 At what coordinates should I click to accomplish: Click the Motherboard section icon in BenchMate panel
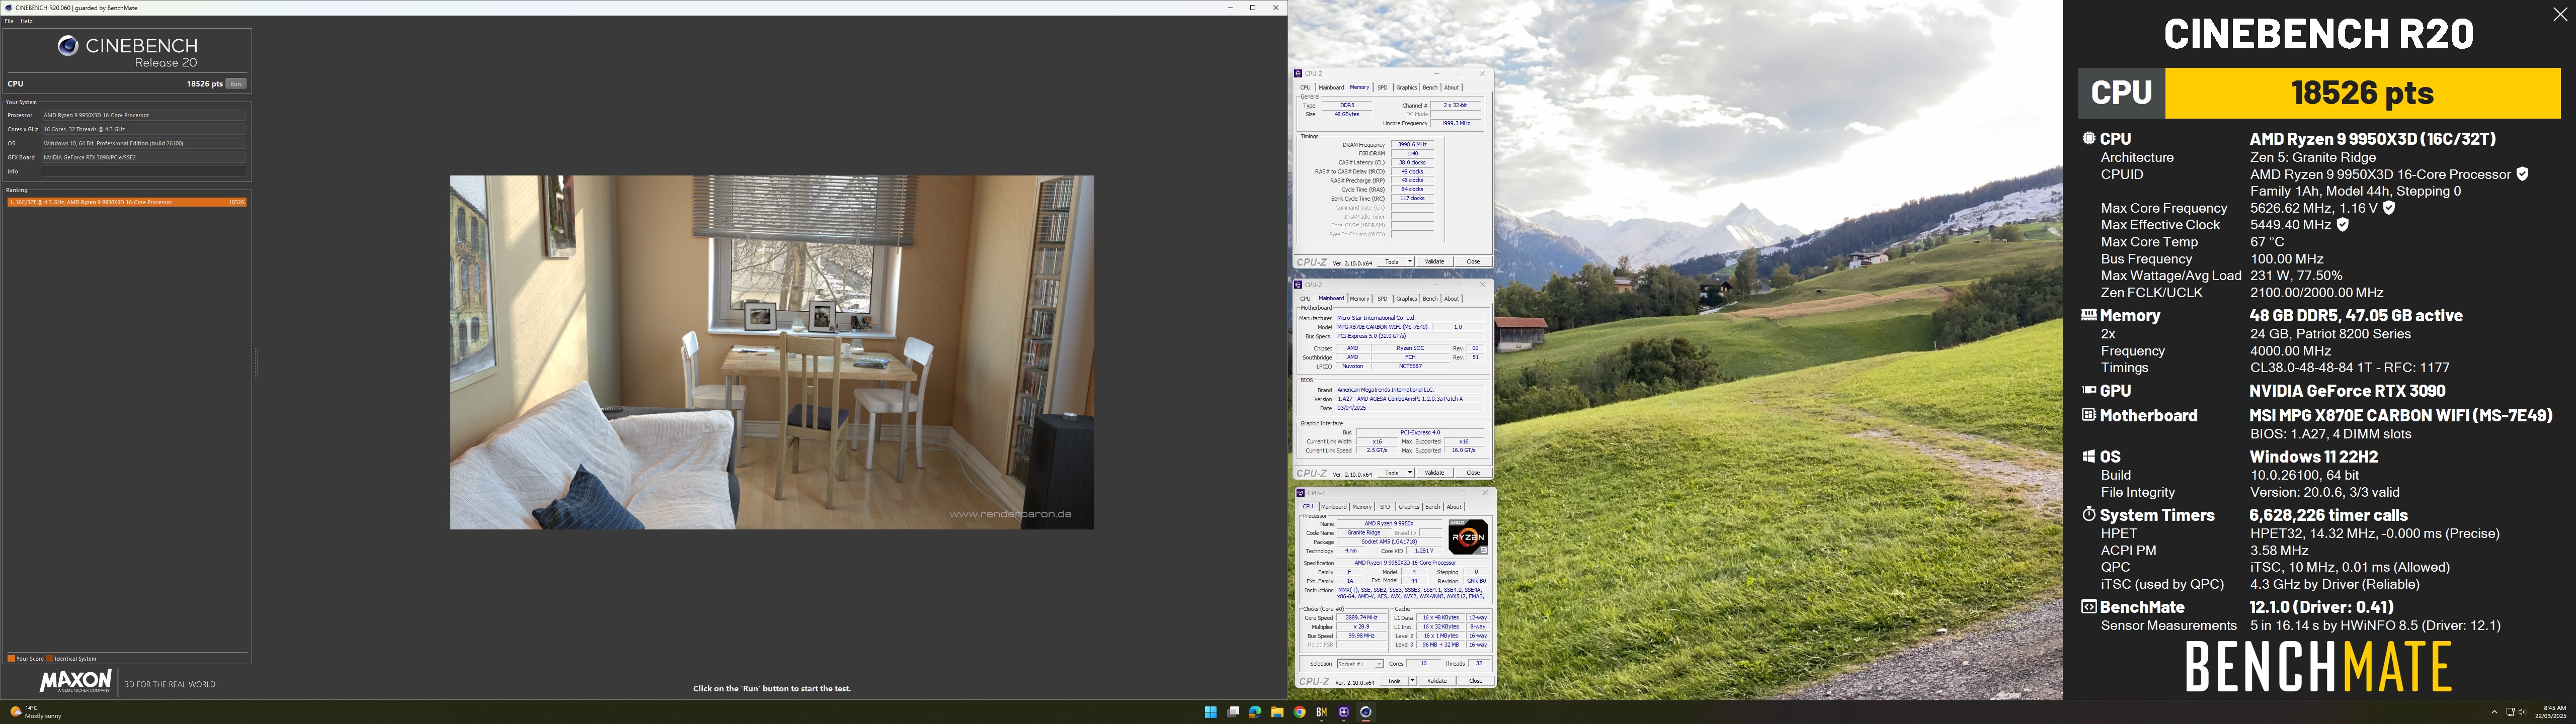pyautogui.click(x=2088, y=414)
